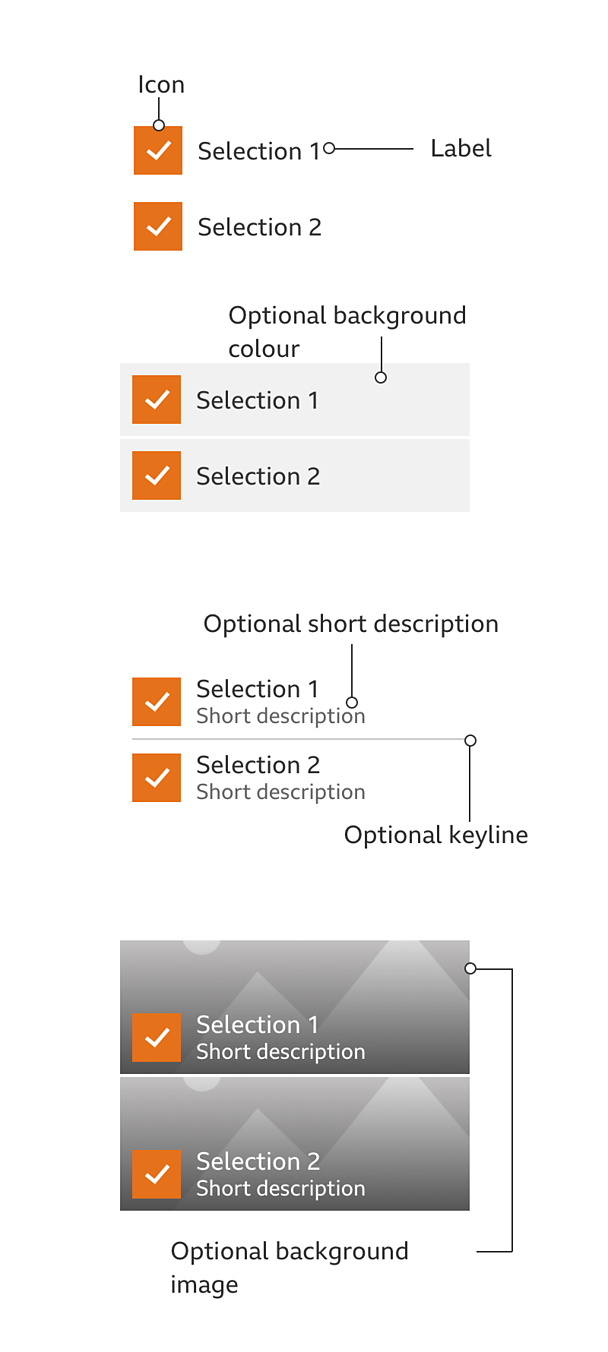Click the 'Optional keyline' annotation text
The height and width of the screenshot is (1352, 608).
point(436,835)
